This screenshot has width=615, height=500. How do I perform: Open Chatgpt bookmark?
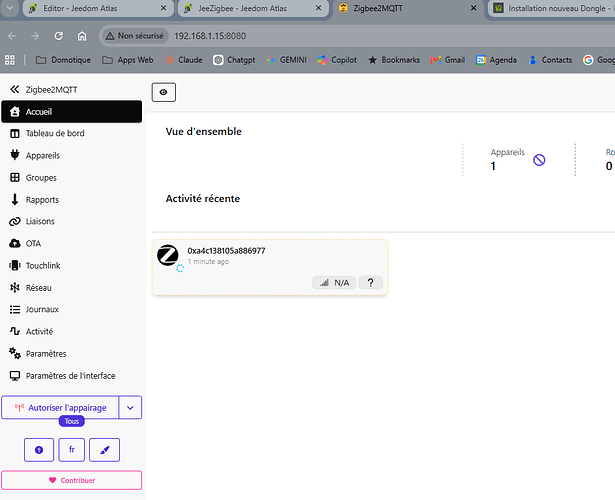234,60
